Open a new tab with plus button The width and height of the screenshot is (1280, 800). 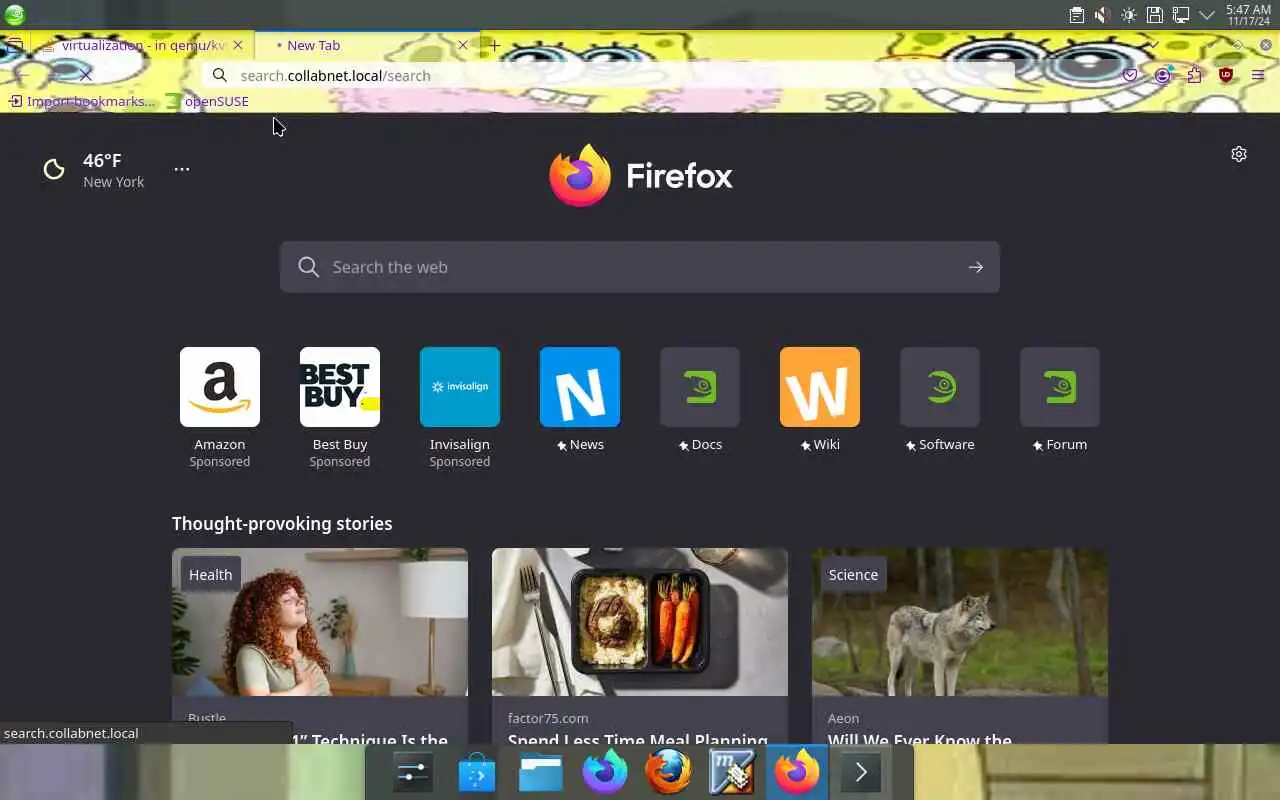point(494,45)
